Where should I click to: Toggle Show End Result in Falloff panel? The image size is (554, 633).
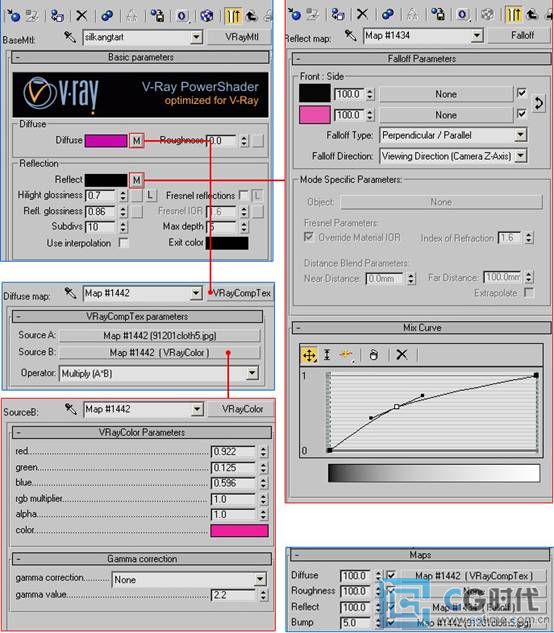(x=514, y=15)
